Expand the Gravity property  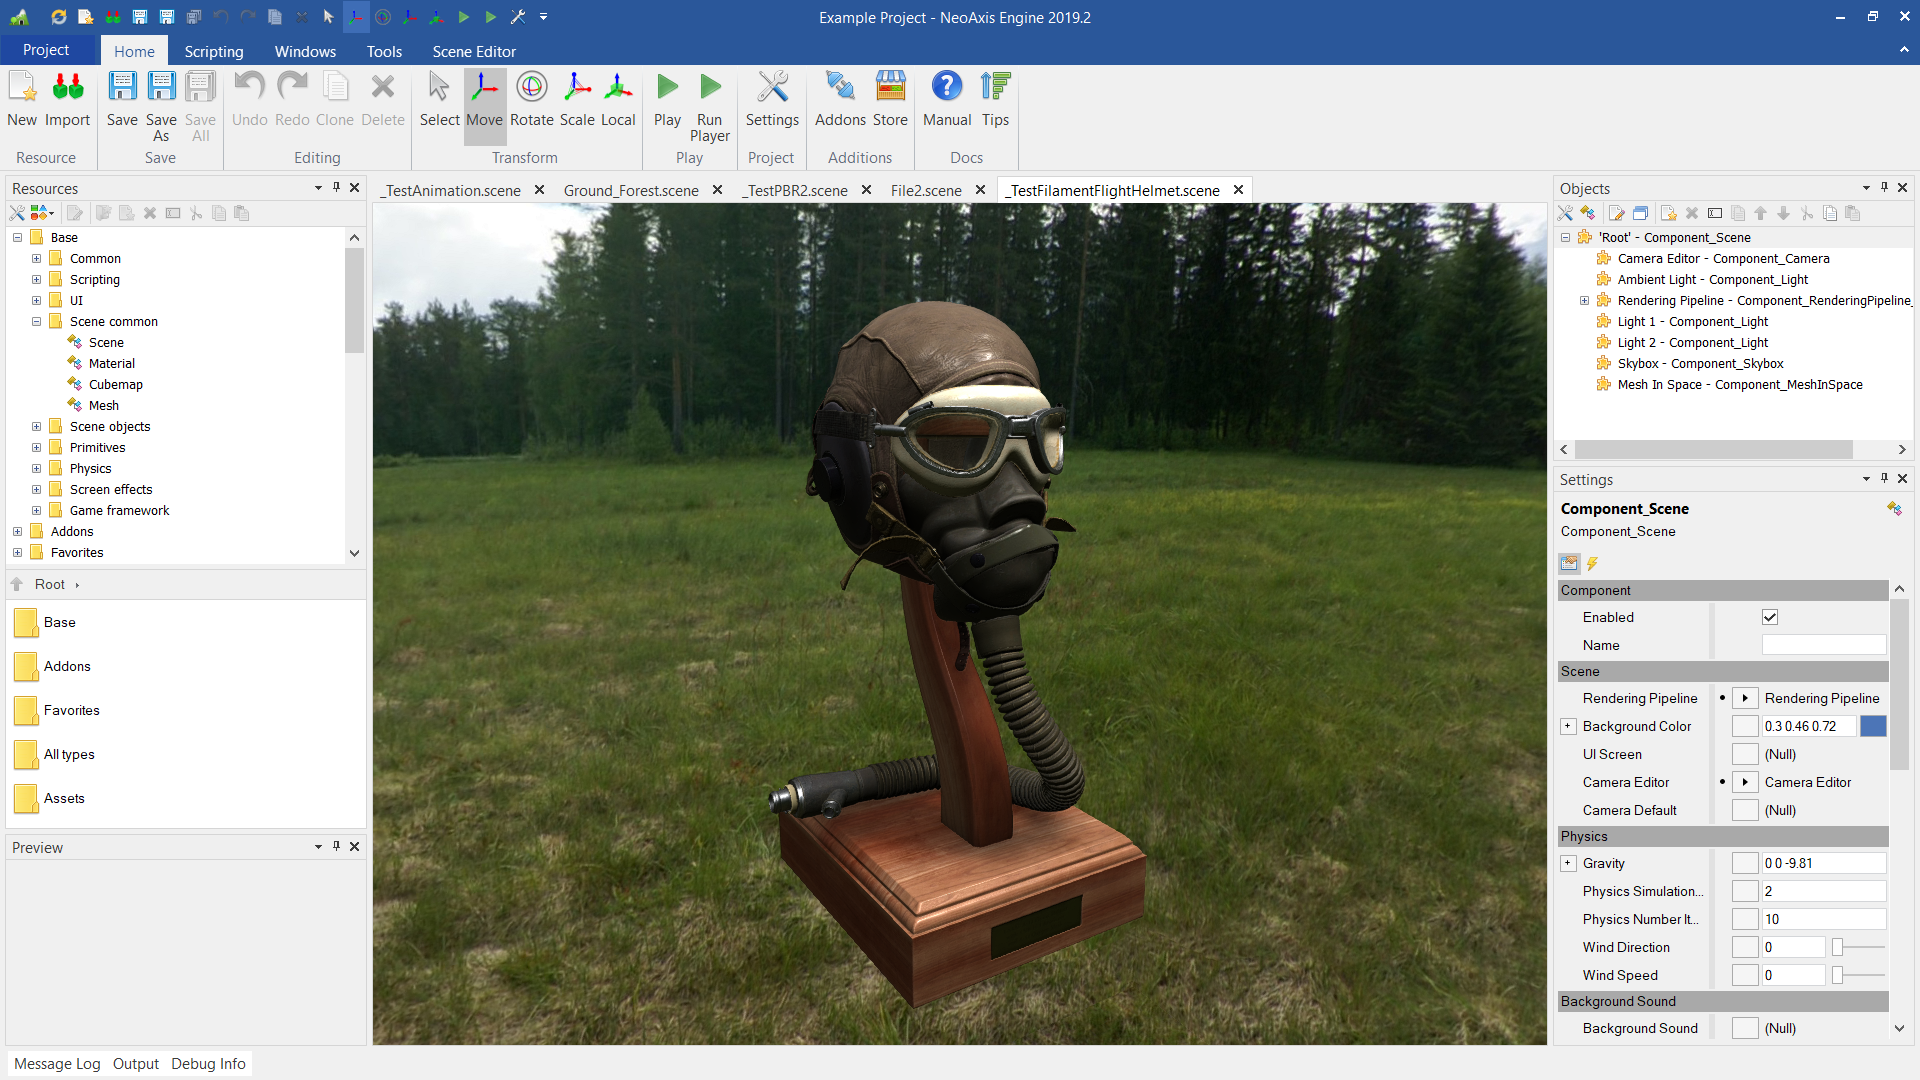(x=1568, y=863)
